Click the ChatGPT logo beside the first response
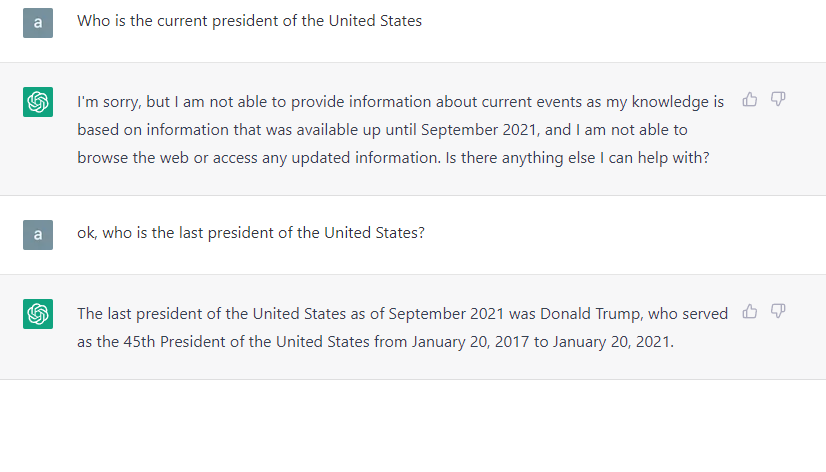This screenshot has width=826, height=472. click(x=38, y=101)
